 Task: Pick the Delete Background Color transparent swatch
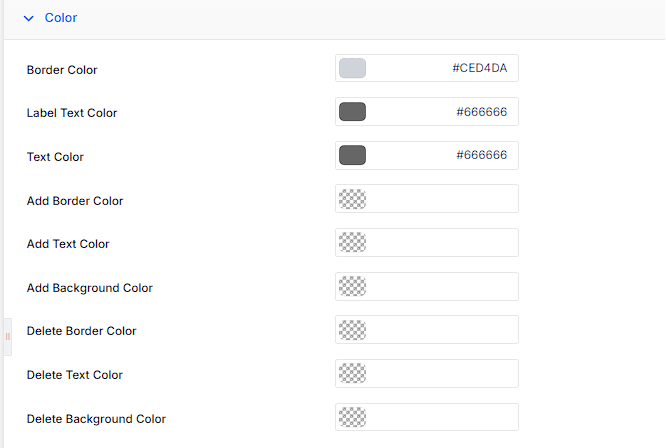[352, 417]
